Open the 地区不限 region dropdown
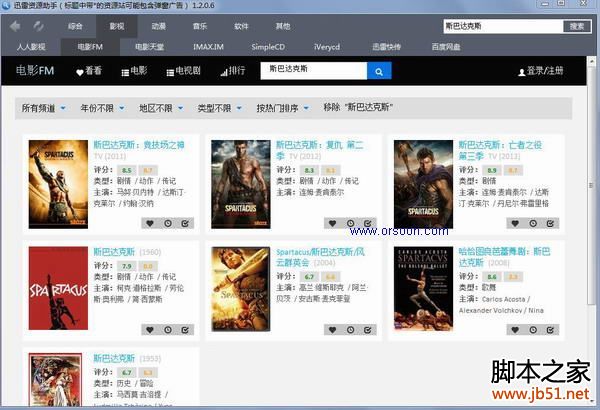This screenshot has height=410, width=600. pyautogui.click(x=161, y=108)
